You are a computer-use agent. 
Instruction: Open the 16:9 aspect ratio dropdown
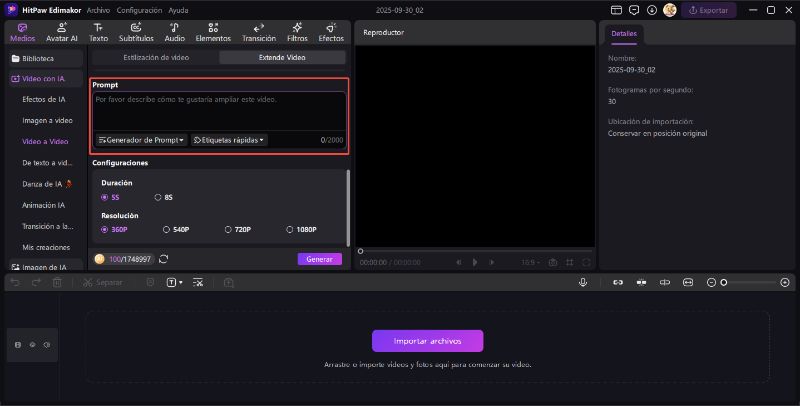[x=529, y=262]
